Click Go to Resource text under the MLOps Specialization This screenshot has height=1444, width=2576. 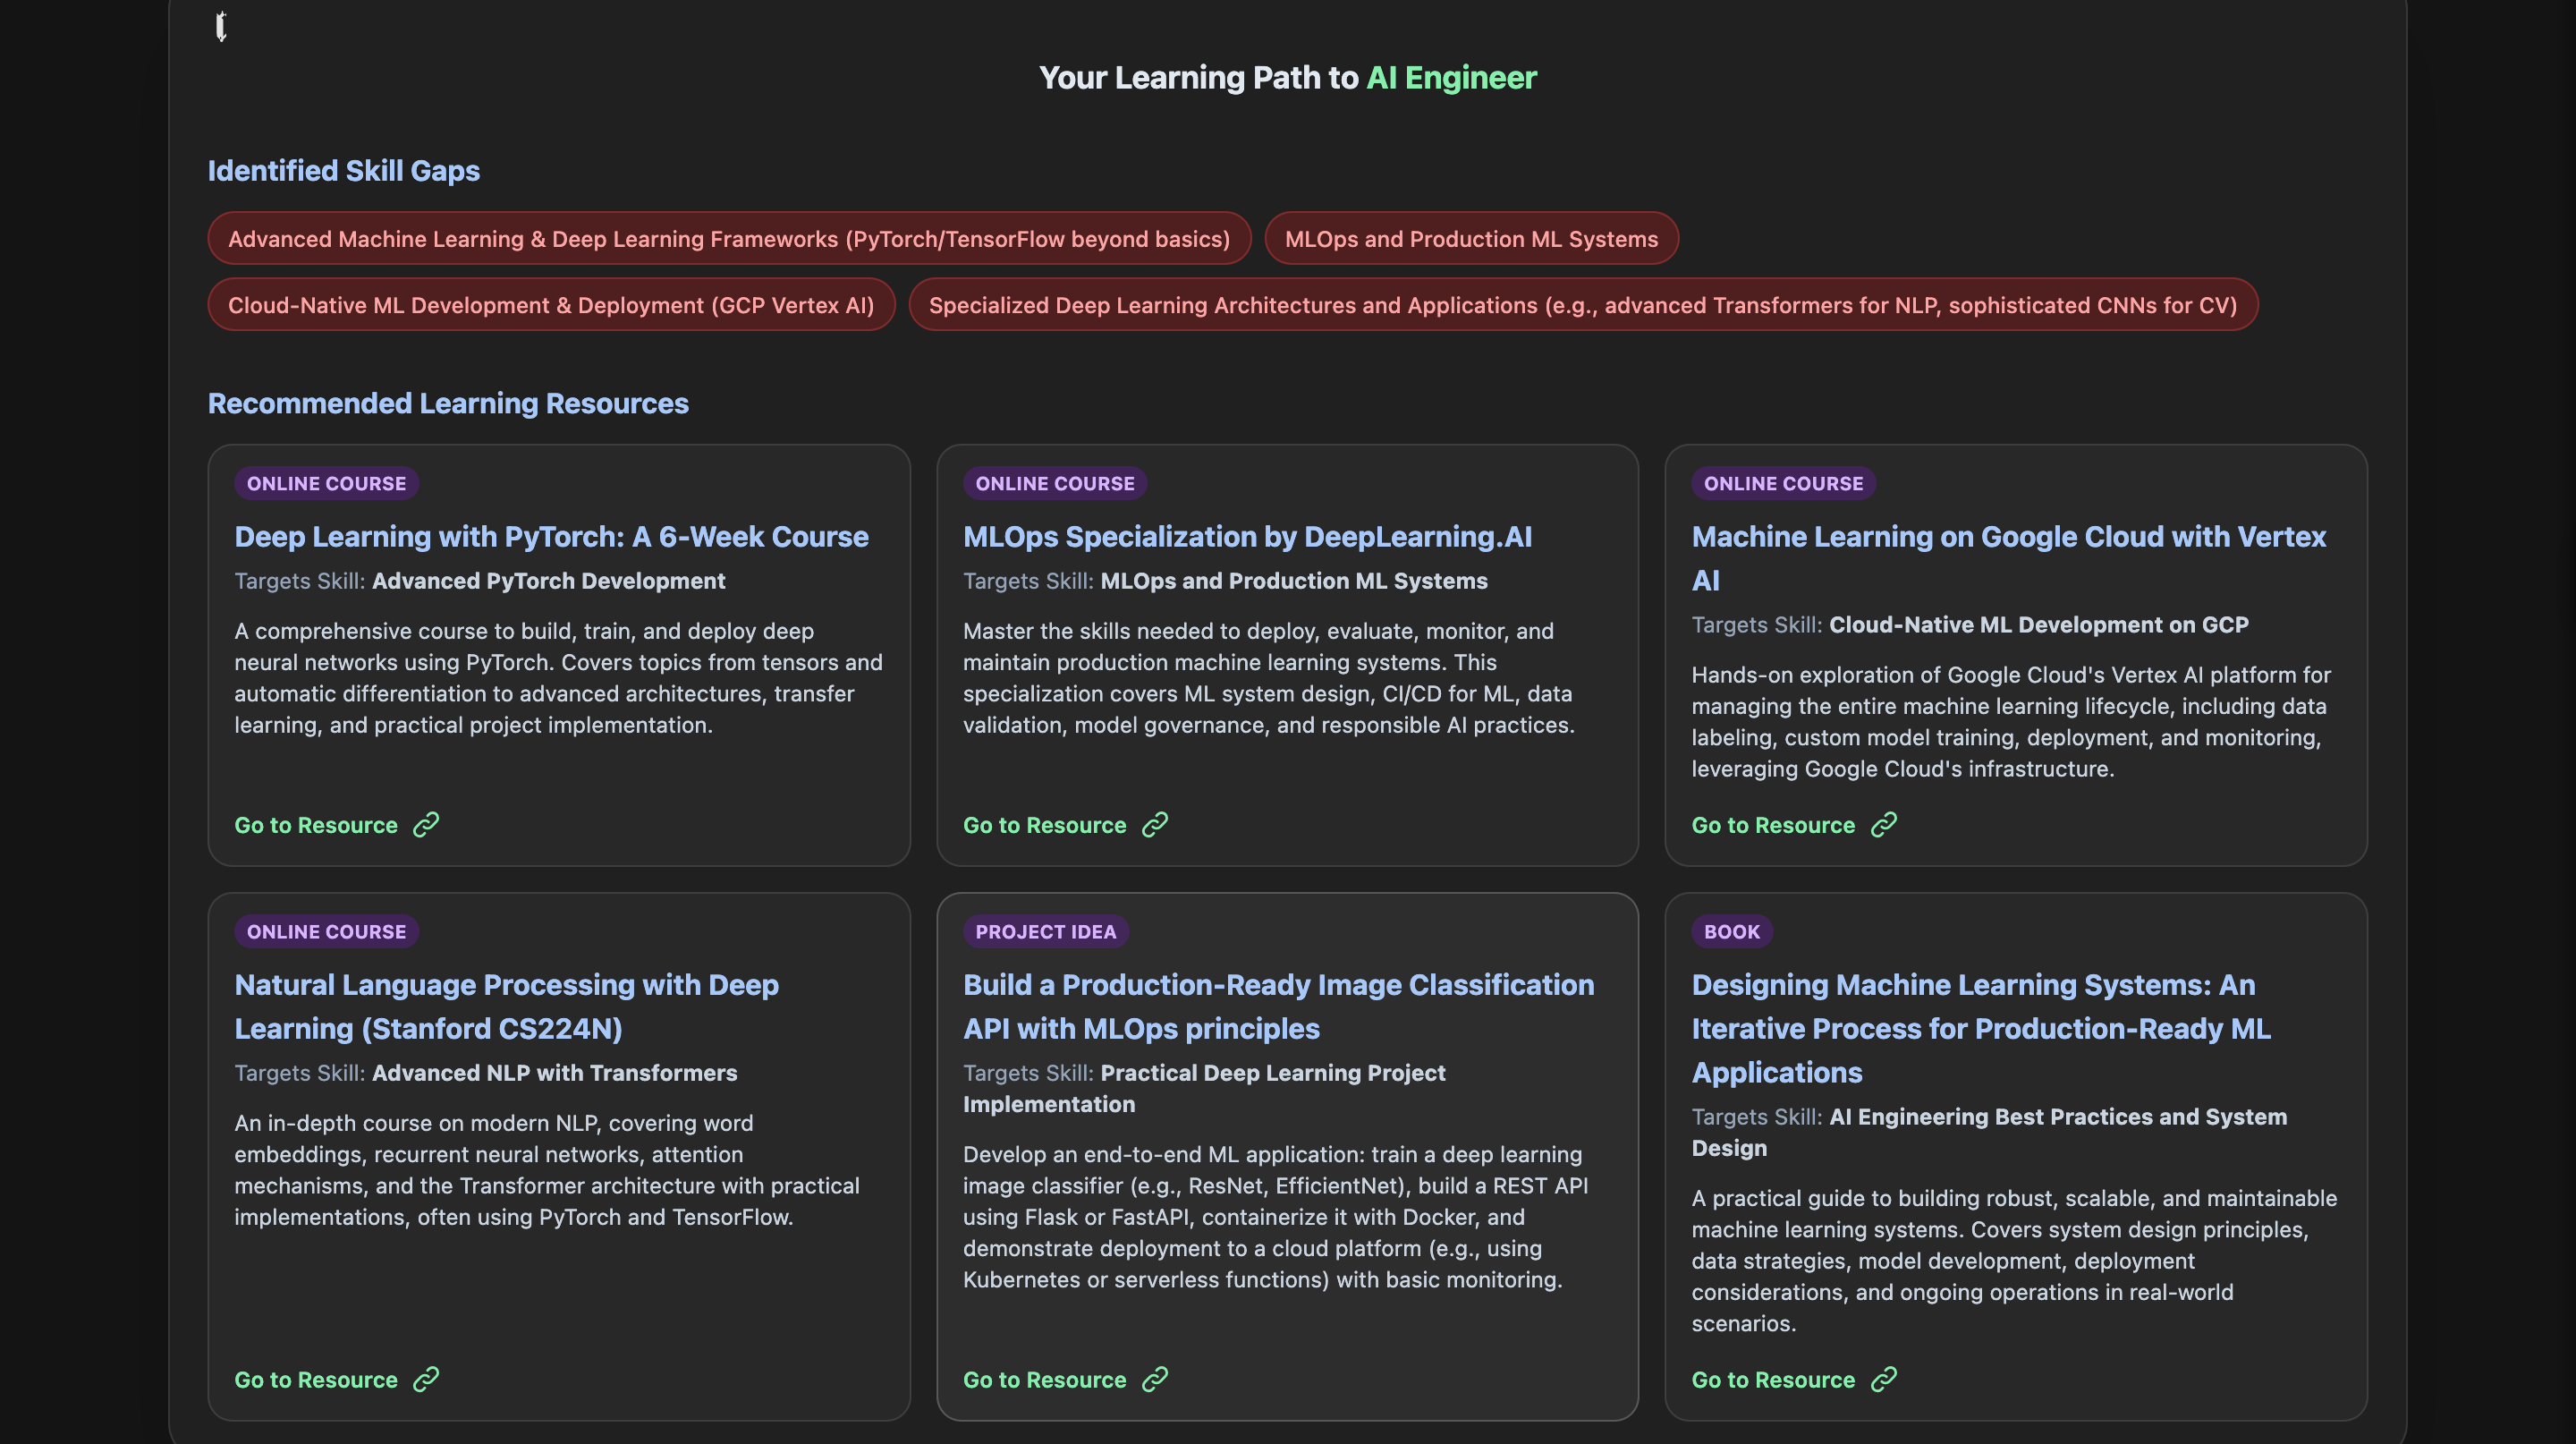tap(1044, 825)
